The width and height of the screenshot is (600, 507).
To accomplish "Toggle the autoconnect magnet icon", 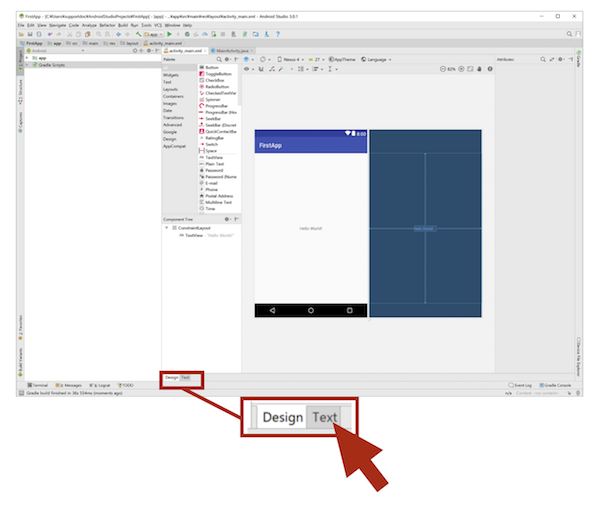I will point(261,69).
